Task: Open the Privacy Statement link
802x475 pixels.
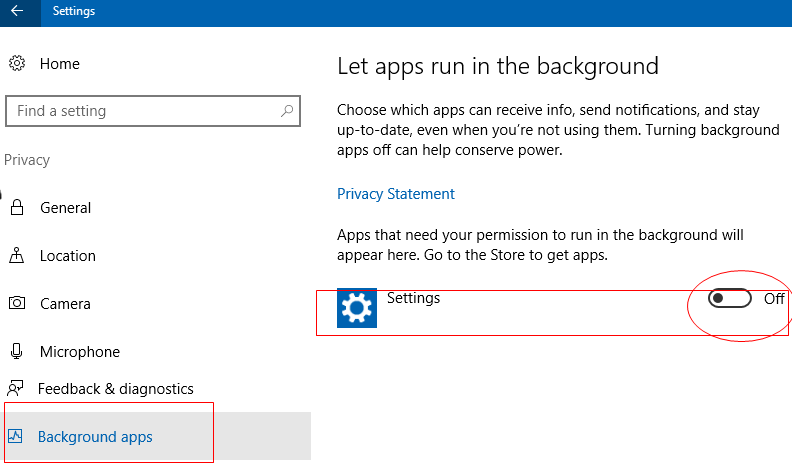Action: [395, 194]
